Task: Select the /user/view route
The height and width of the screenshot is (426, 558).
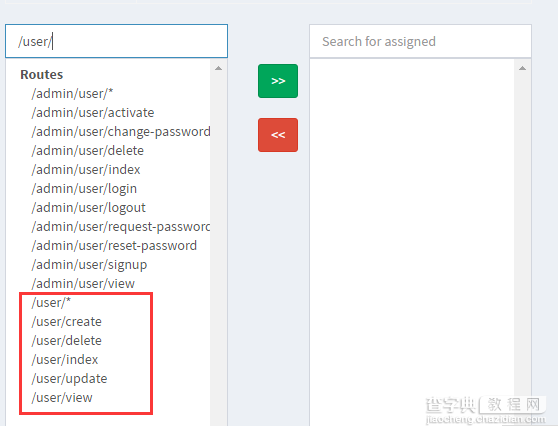Action: point(62,398)
